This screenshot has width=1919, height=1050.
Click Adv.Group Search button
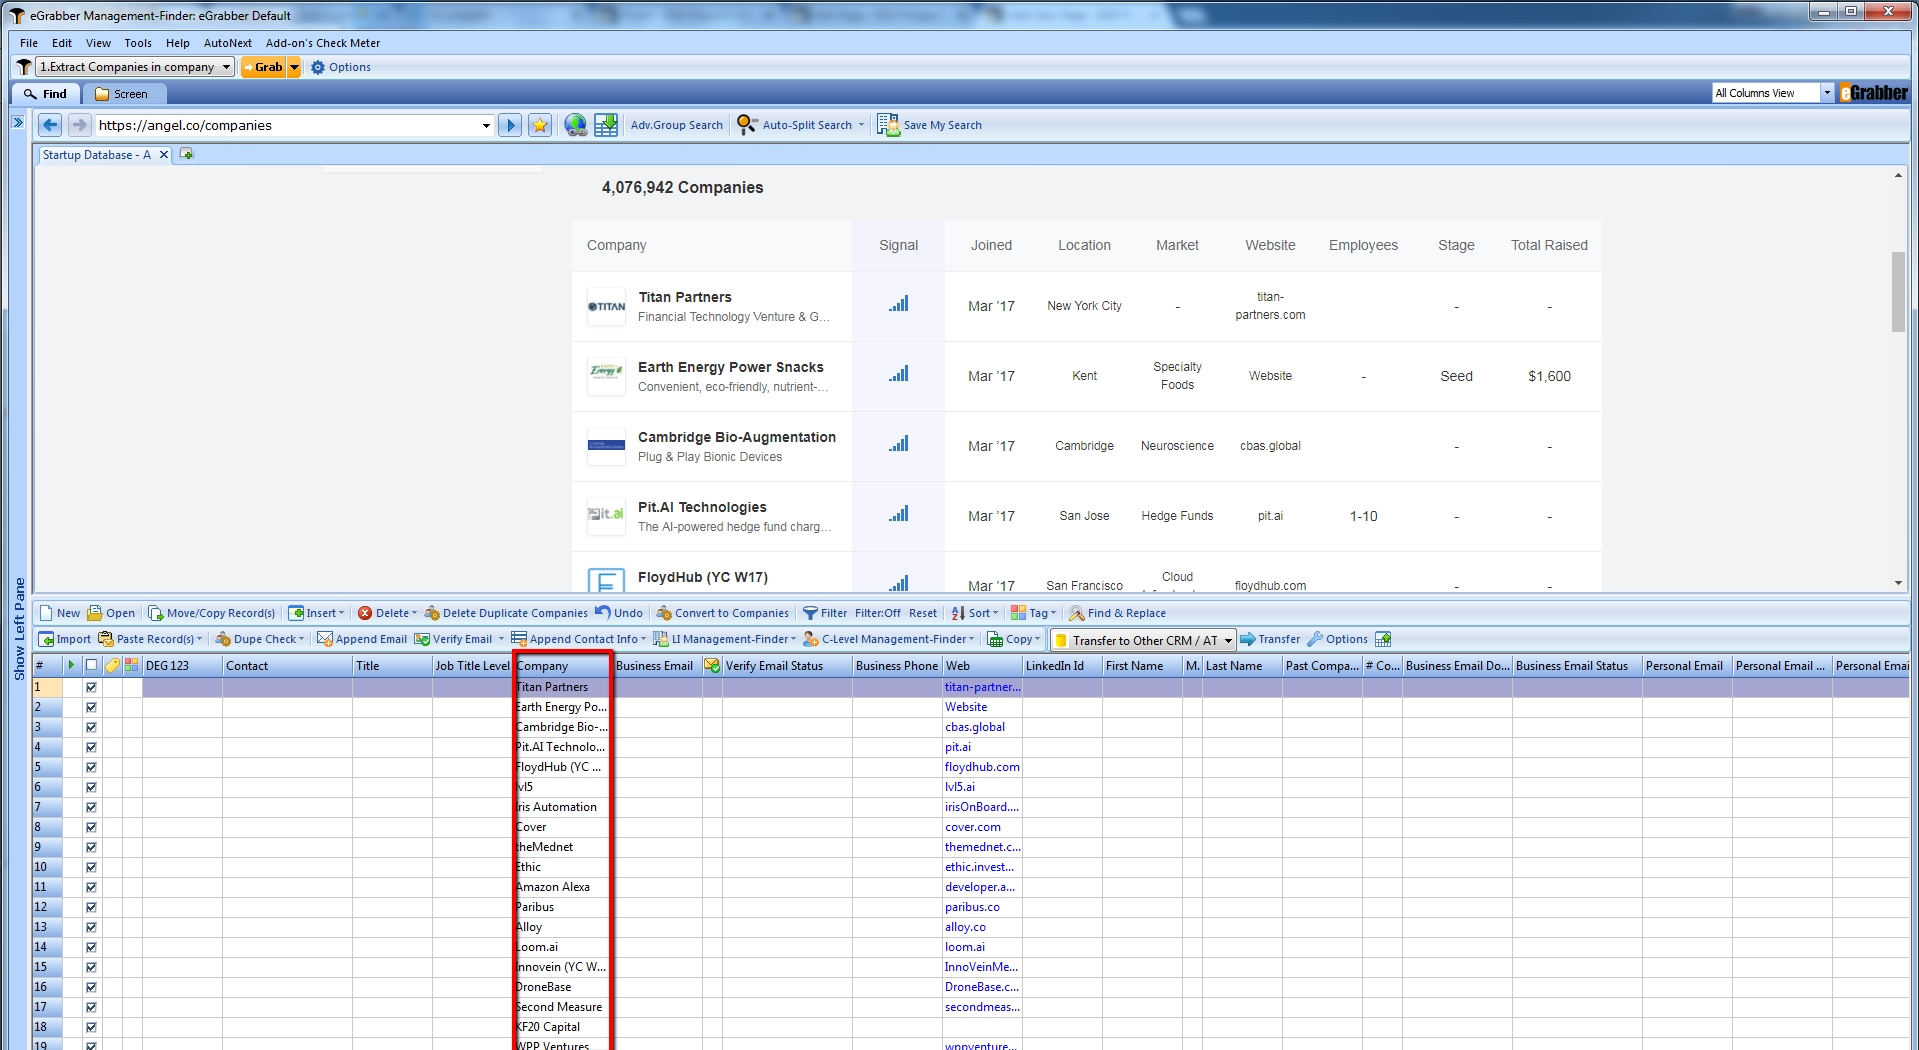(x=677, y=125)
